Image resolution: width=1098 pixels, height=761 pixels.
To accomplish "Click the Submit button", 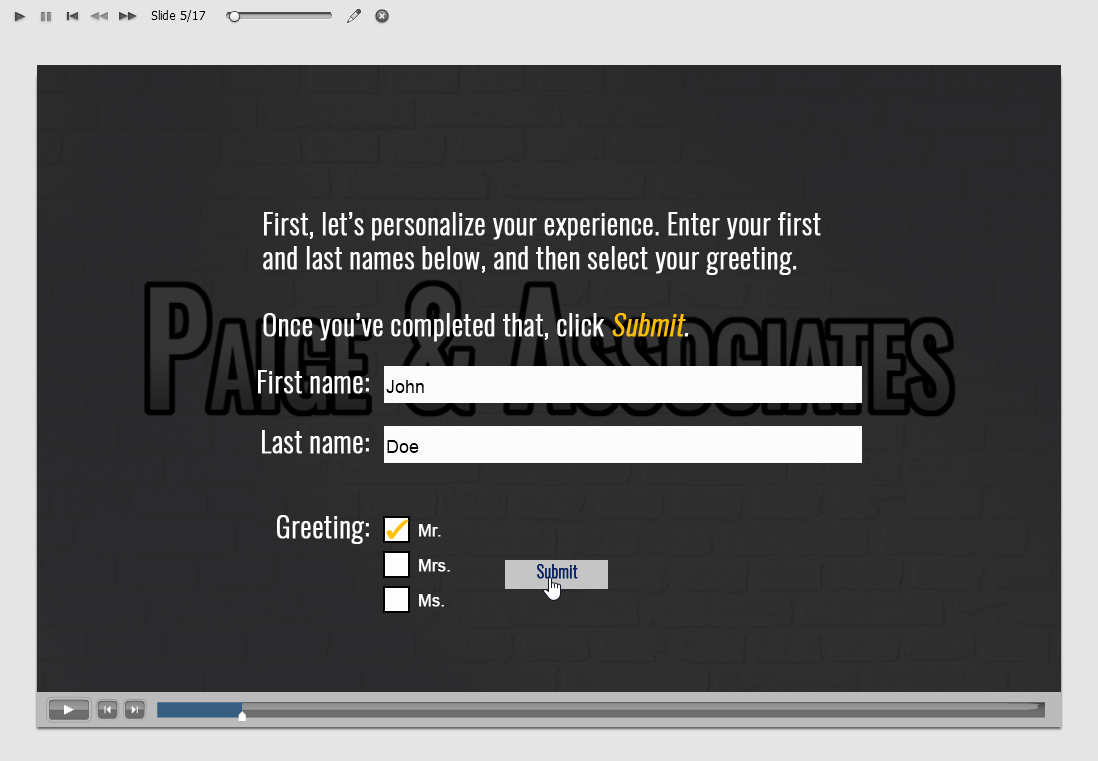I will coord(556,574).
